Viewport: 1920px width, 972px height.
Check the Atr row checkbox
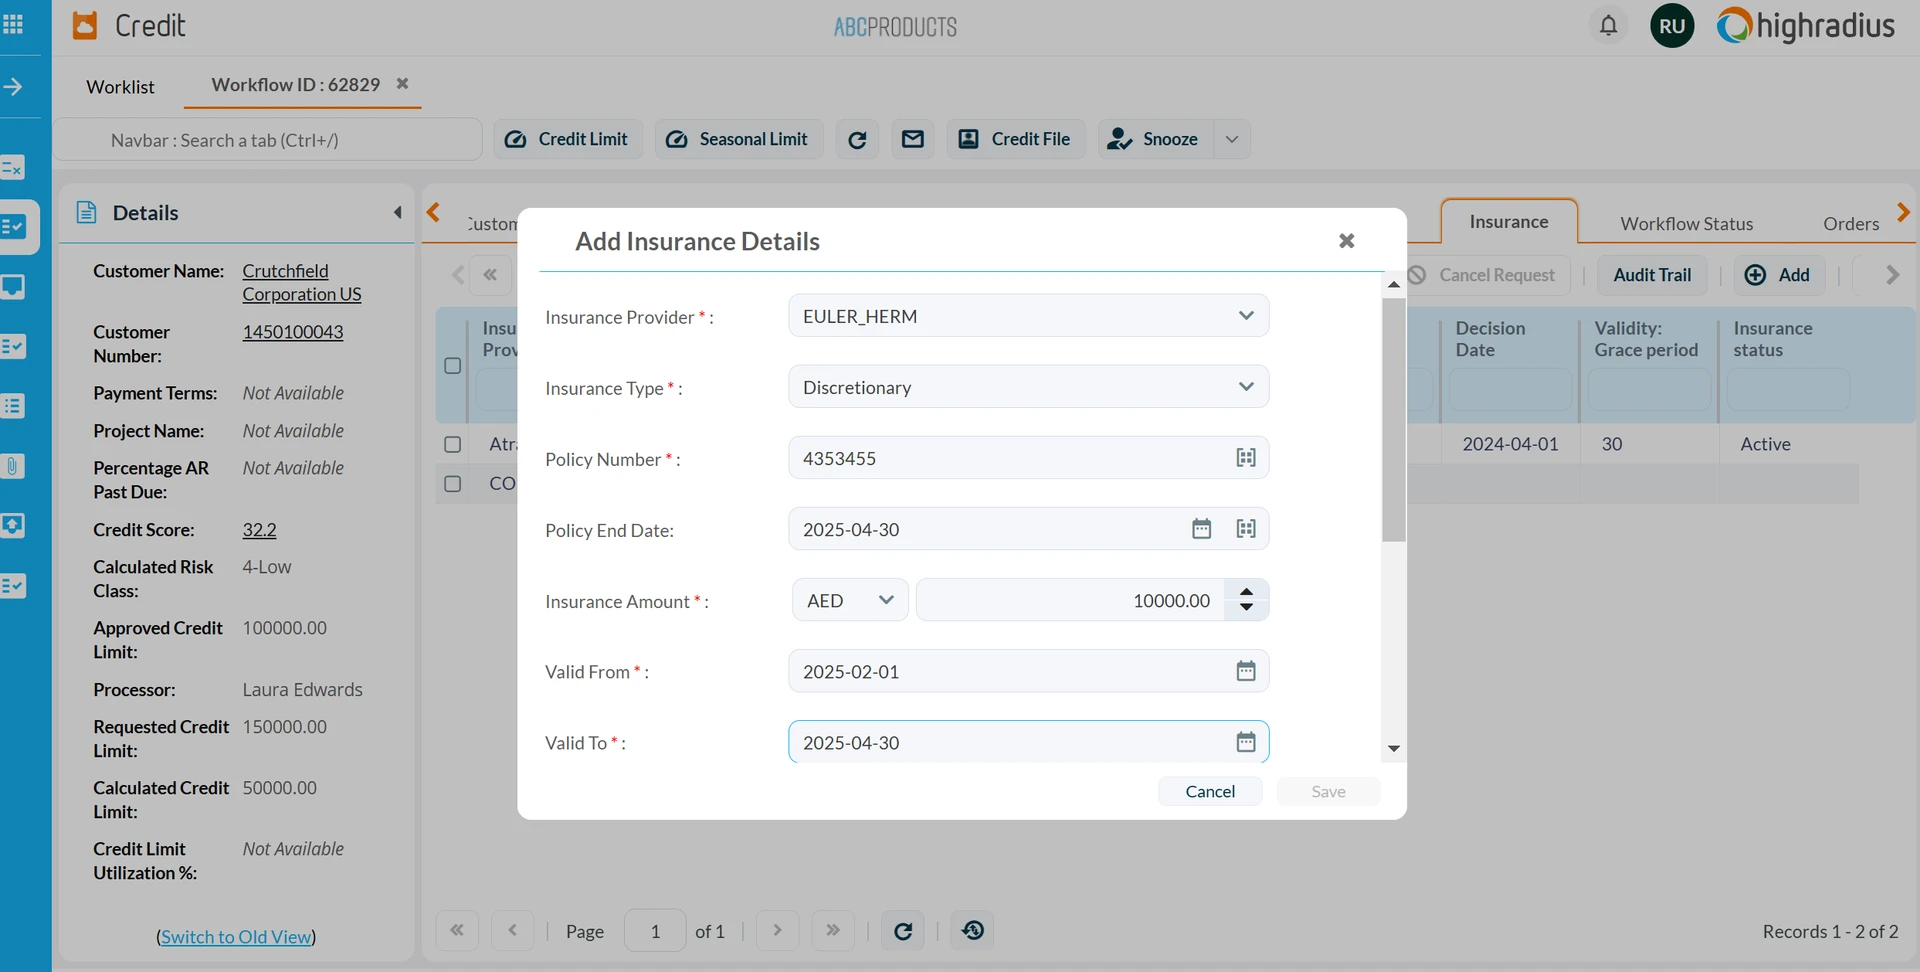click(x=453, y=444)
